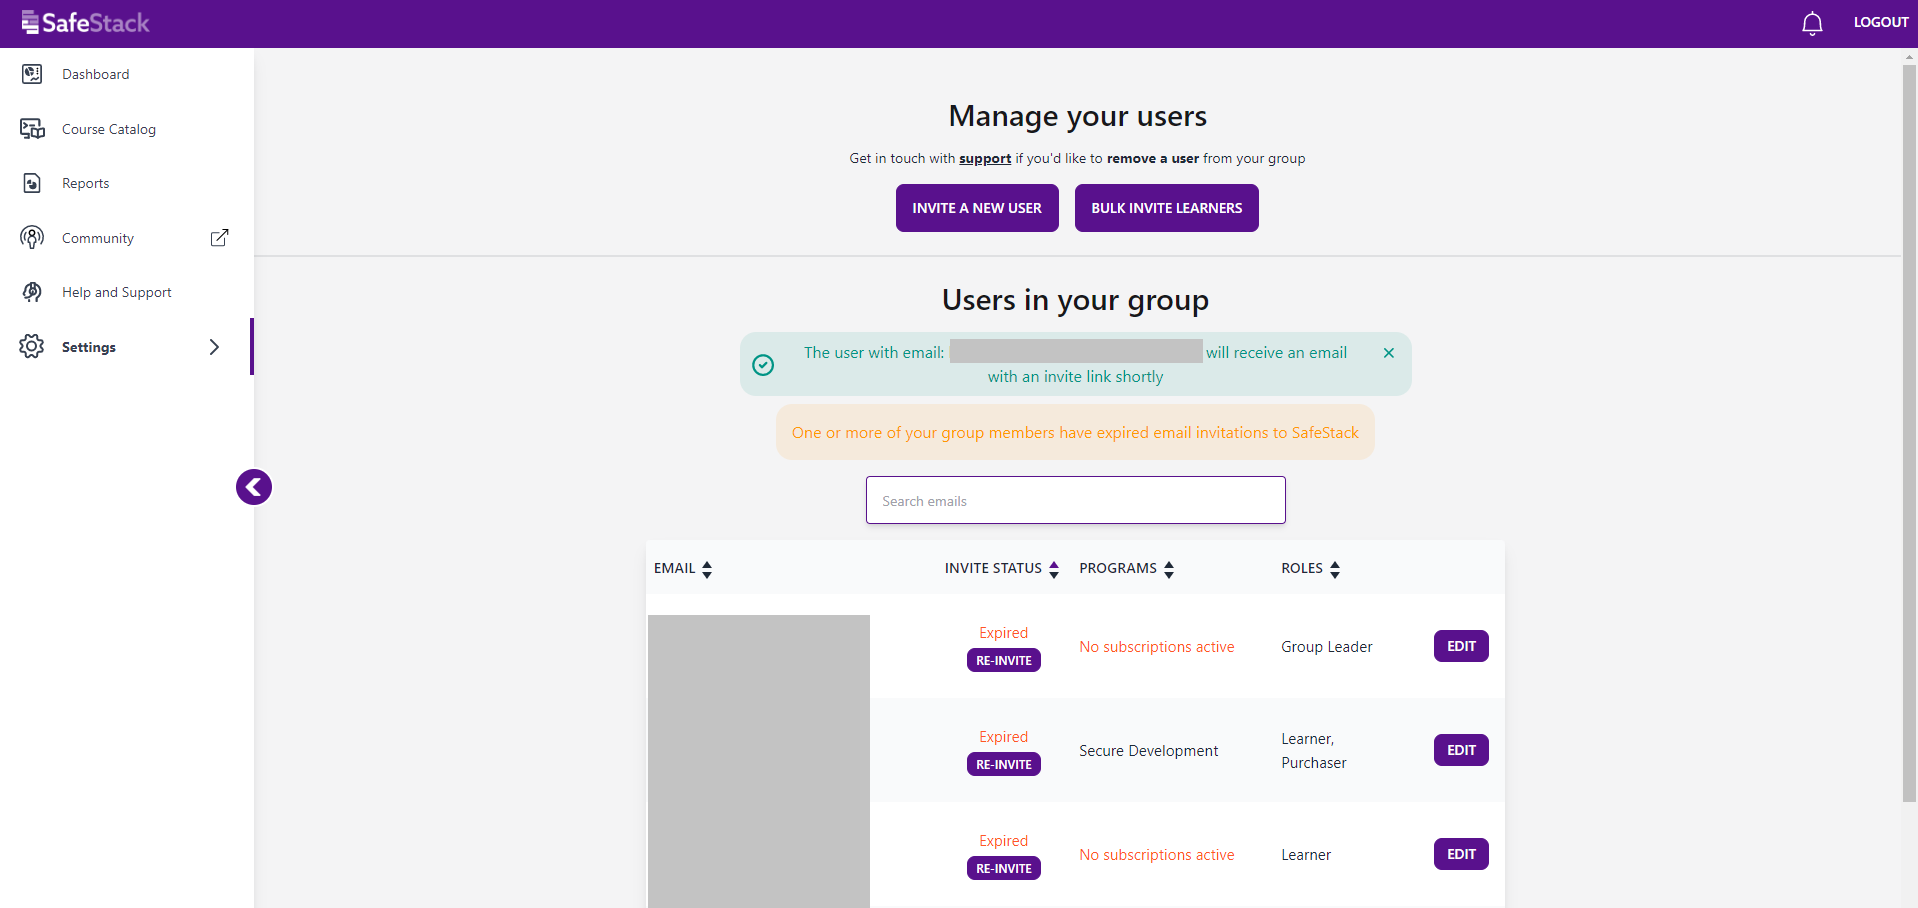The width and height of the screenshot is (1918, 908).
Task: Click Bulk Invite Learners button
Action: [x=1166, y=208]
